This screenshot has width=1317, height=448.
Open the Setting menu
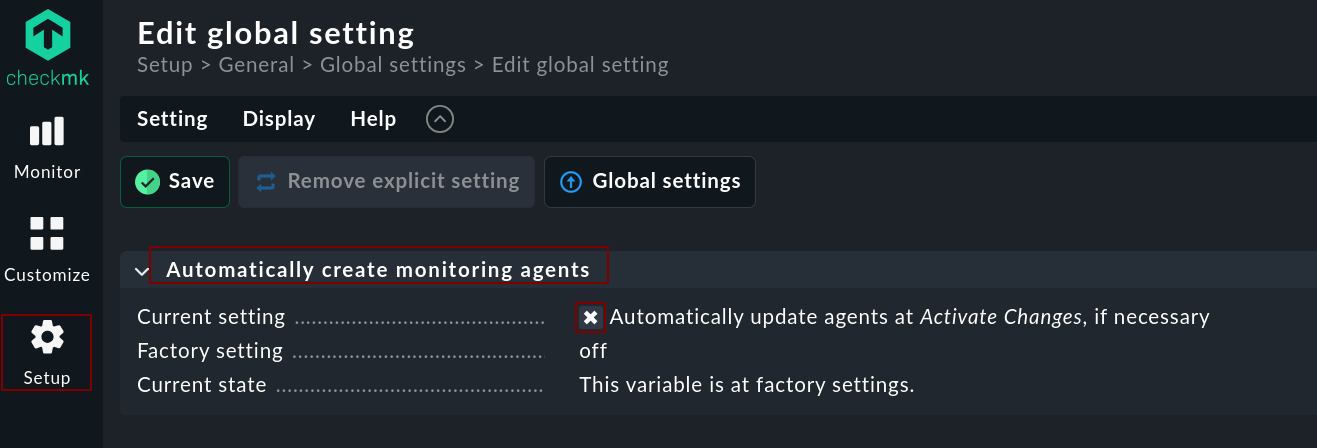(x=172, y=119)
